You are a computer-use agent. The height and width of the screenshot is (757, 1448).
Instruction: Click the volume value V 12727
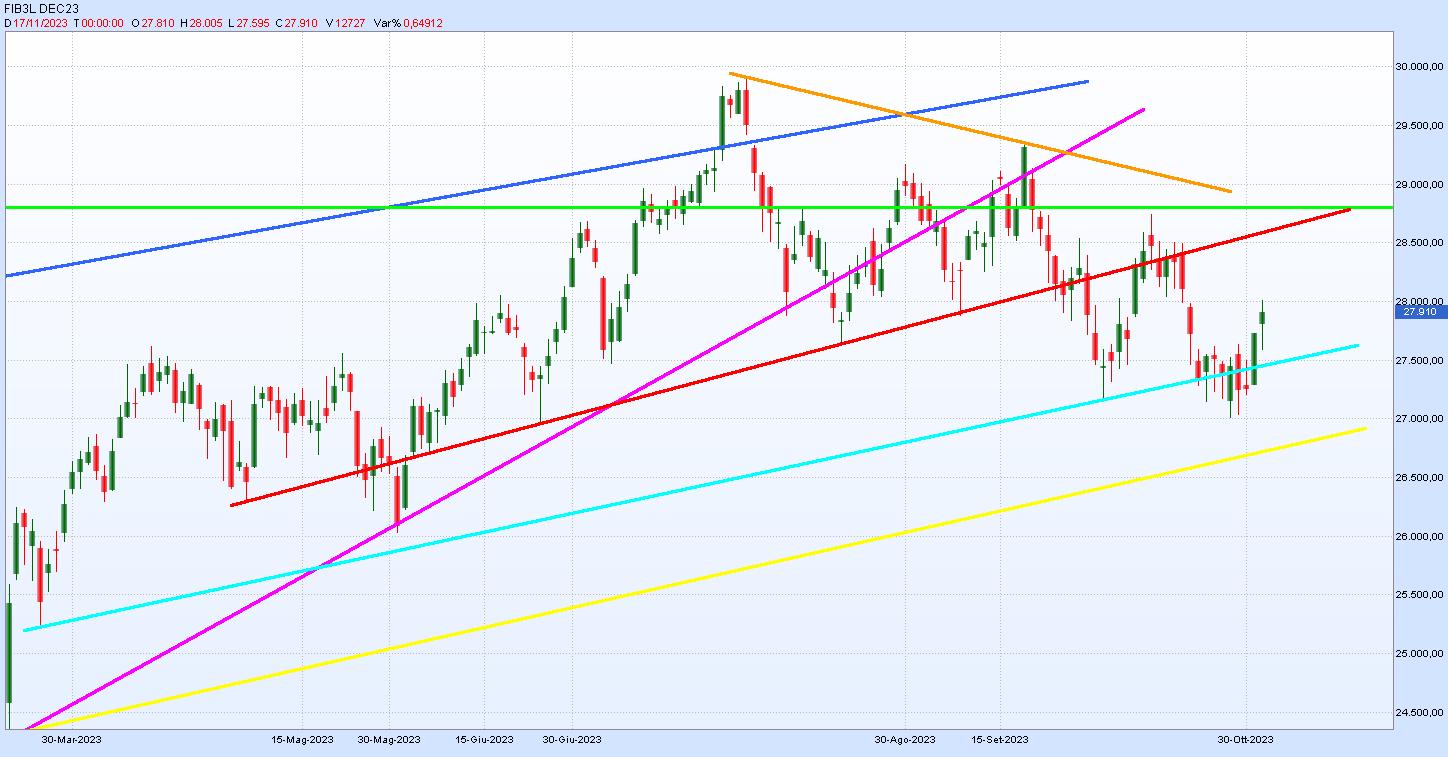tap(346, 21)
